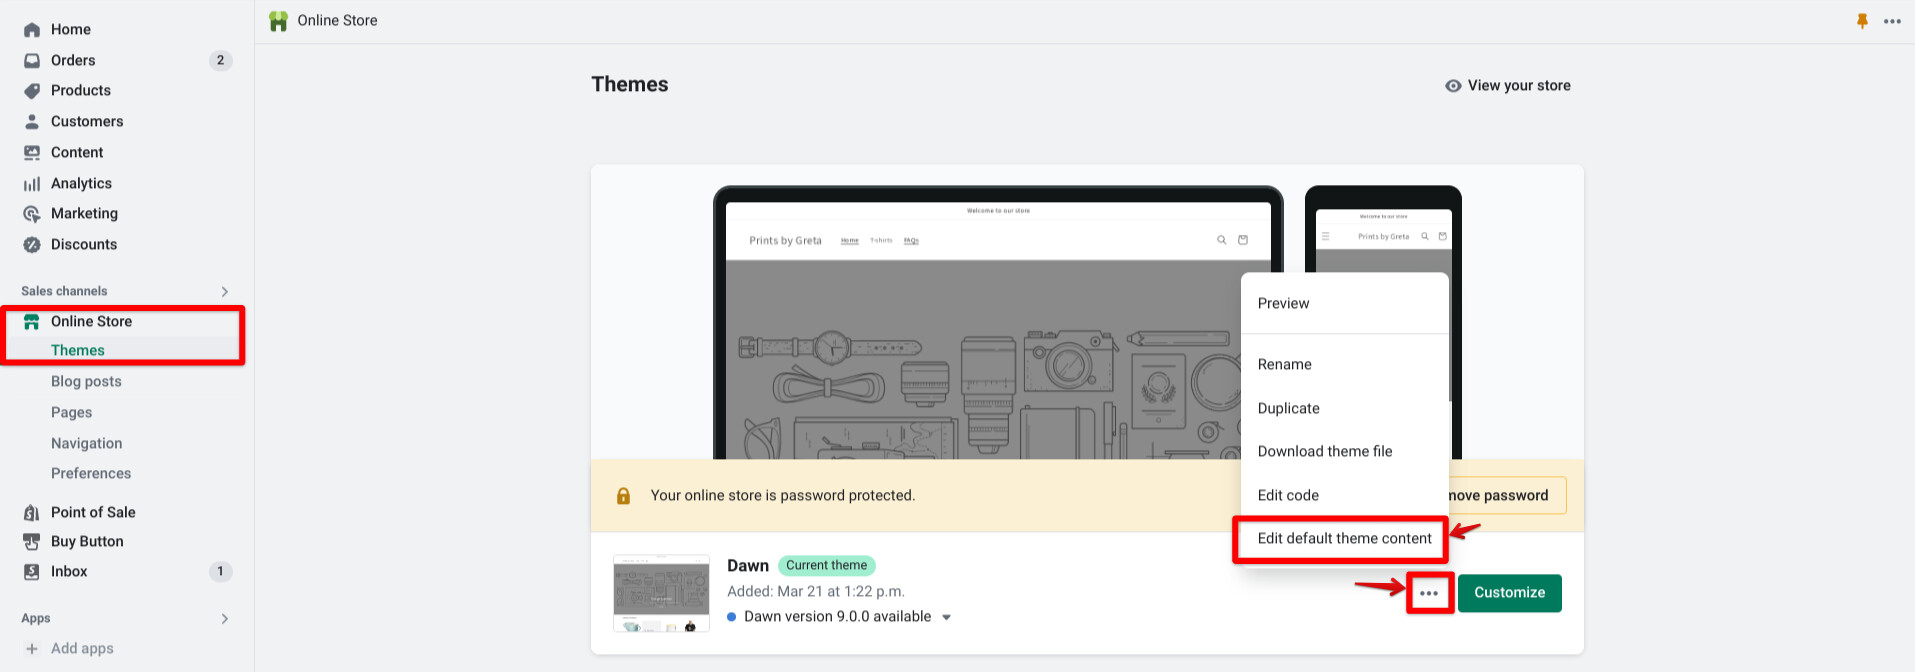This screenshot has height=672, width=1915.
Task: Expand the Apps section chevron
Action: point(224,619)
